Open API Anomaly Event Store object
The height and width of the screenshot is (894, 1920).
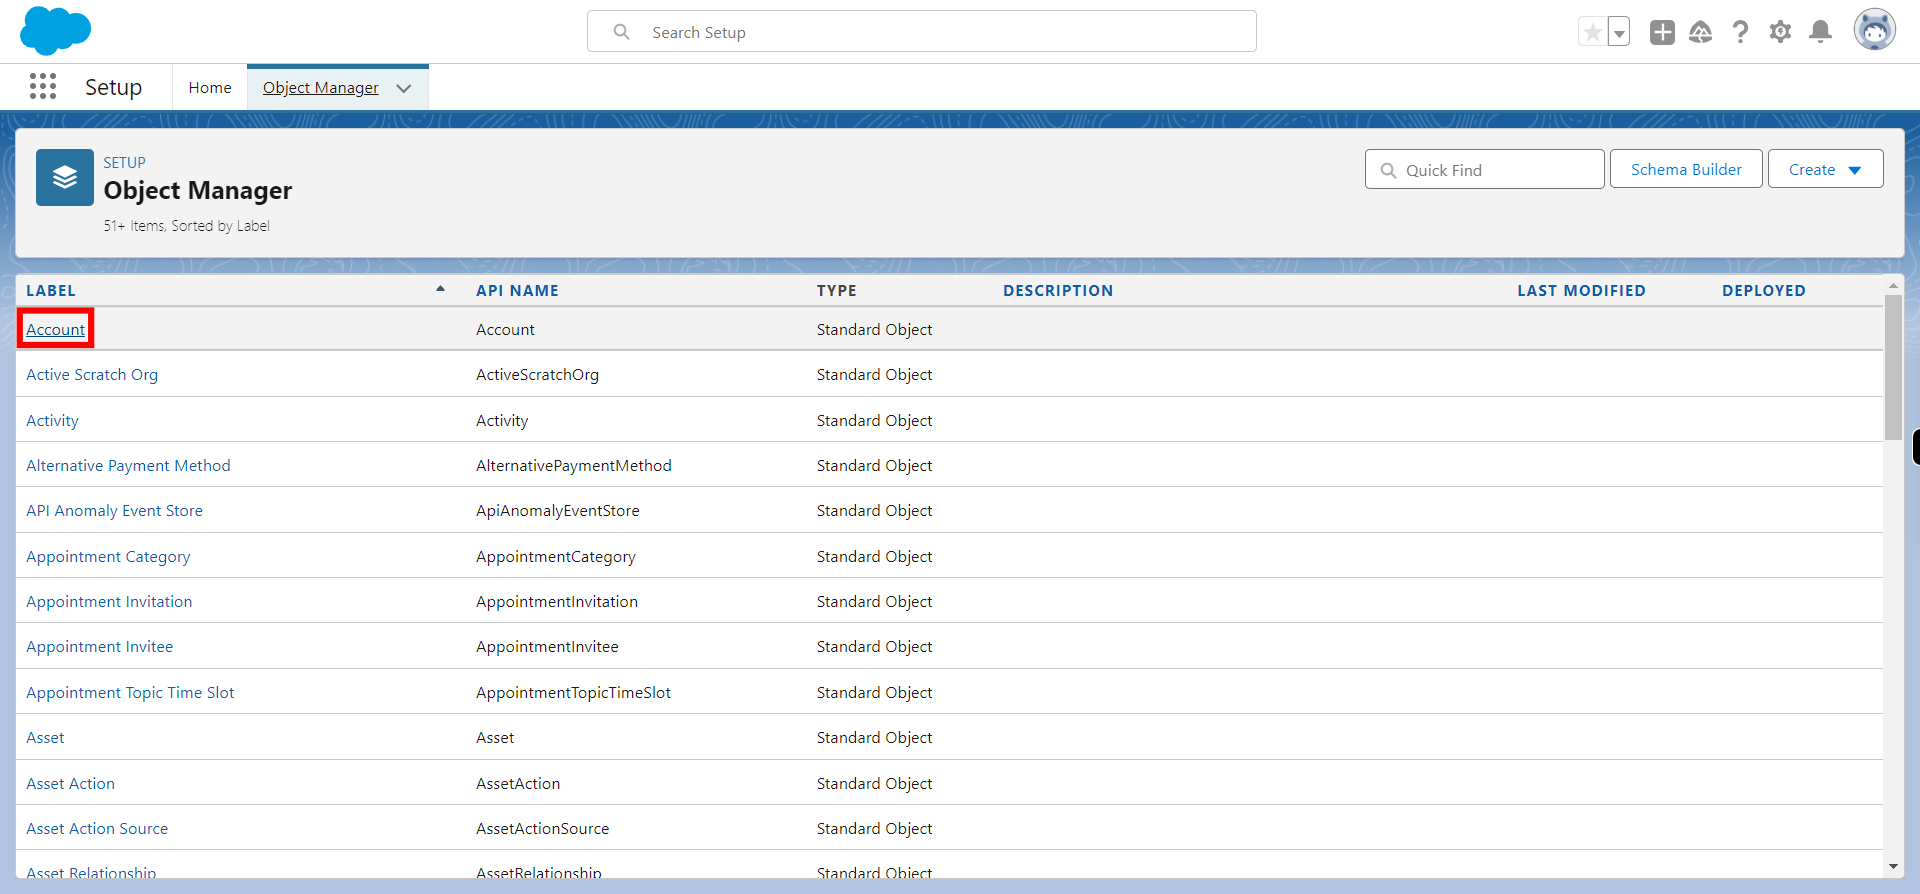pos(114,511)
